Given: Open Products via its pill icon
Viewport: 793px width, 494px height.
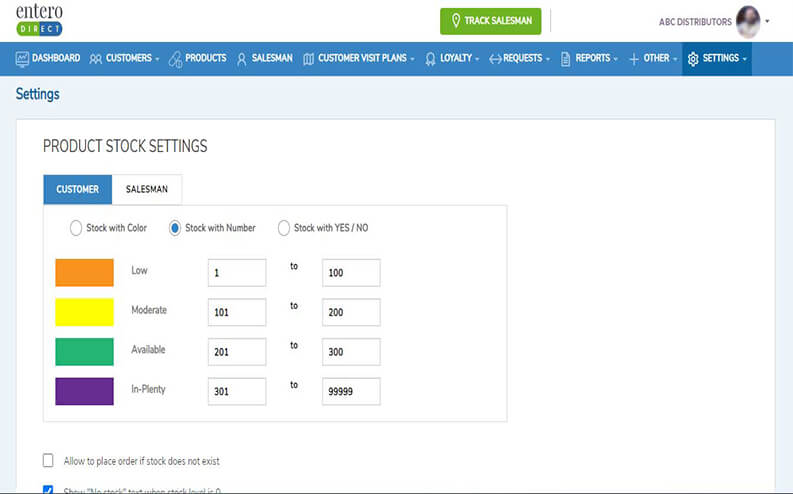Looking at the screenshot, I should pyautogui.click(x=176, y=59).
